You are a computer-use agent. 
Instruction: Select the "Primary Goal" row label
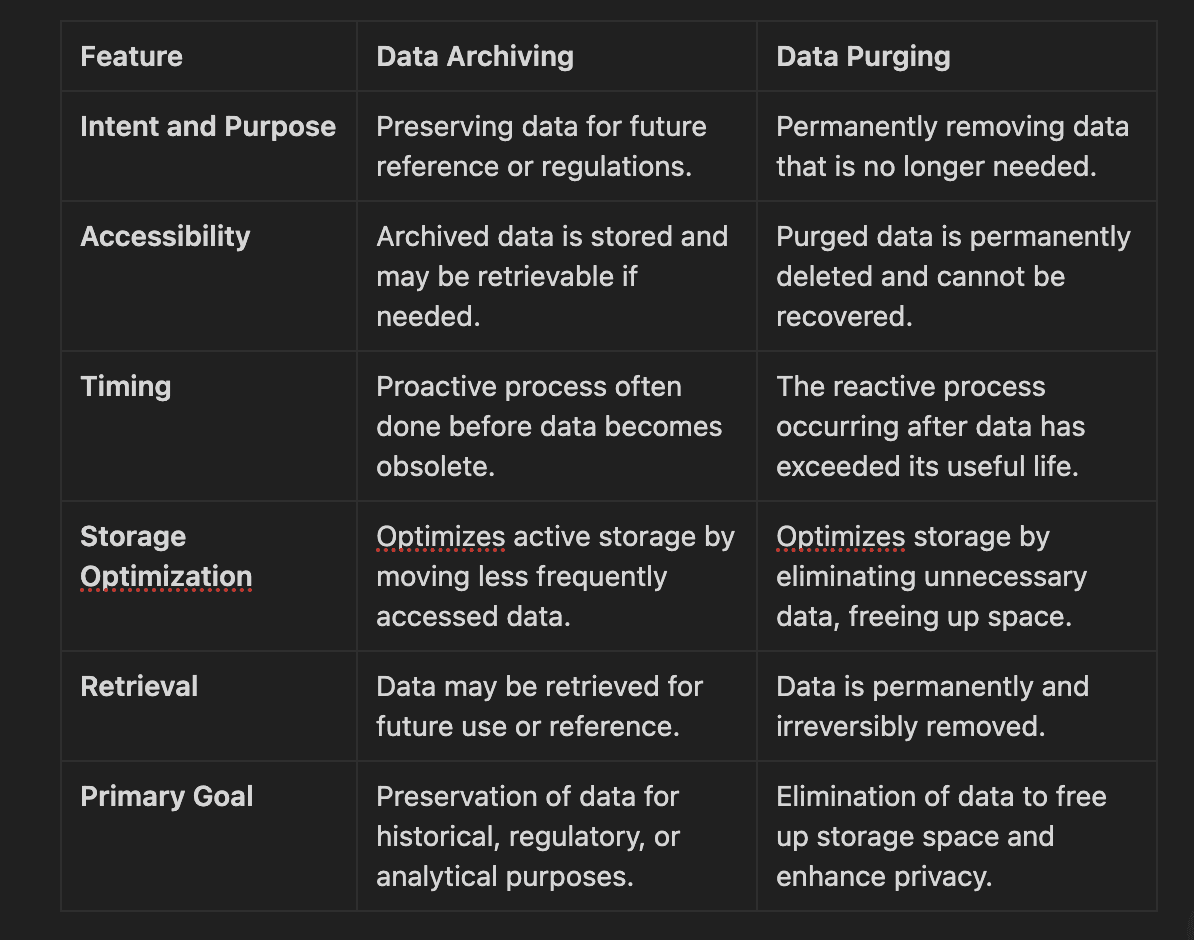click(166, 797)
